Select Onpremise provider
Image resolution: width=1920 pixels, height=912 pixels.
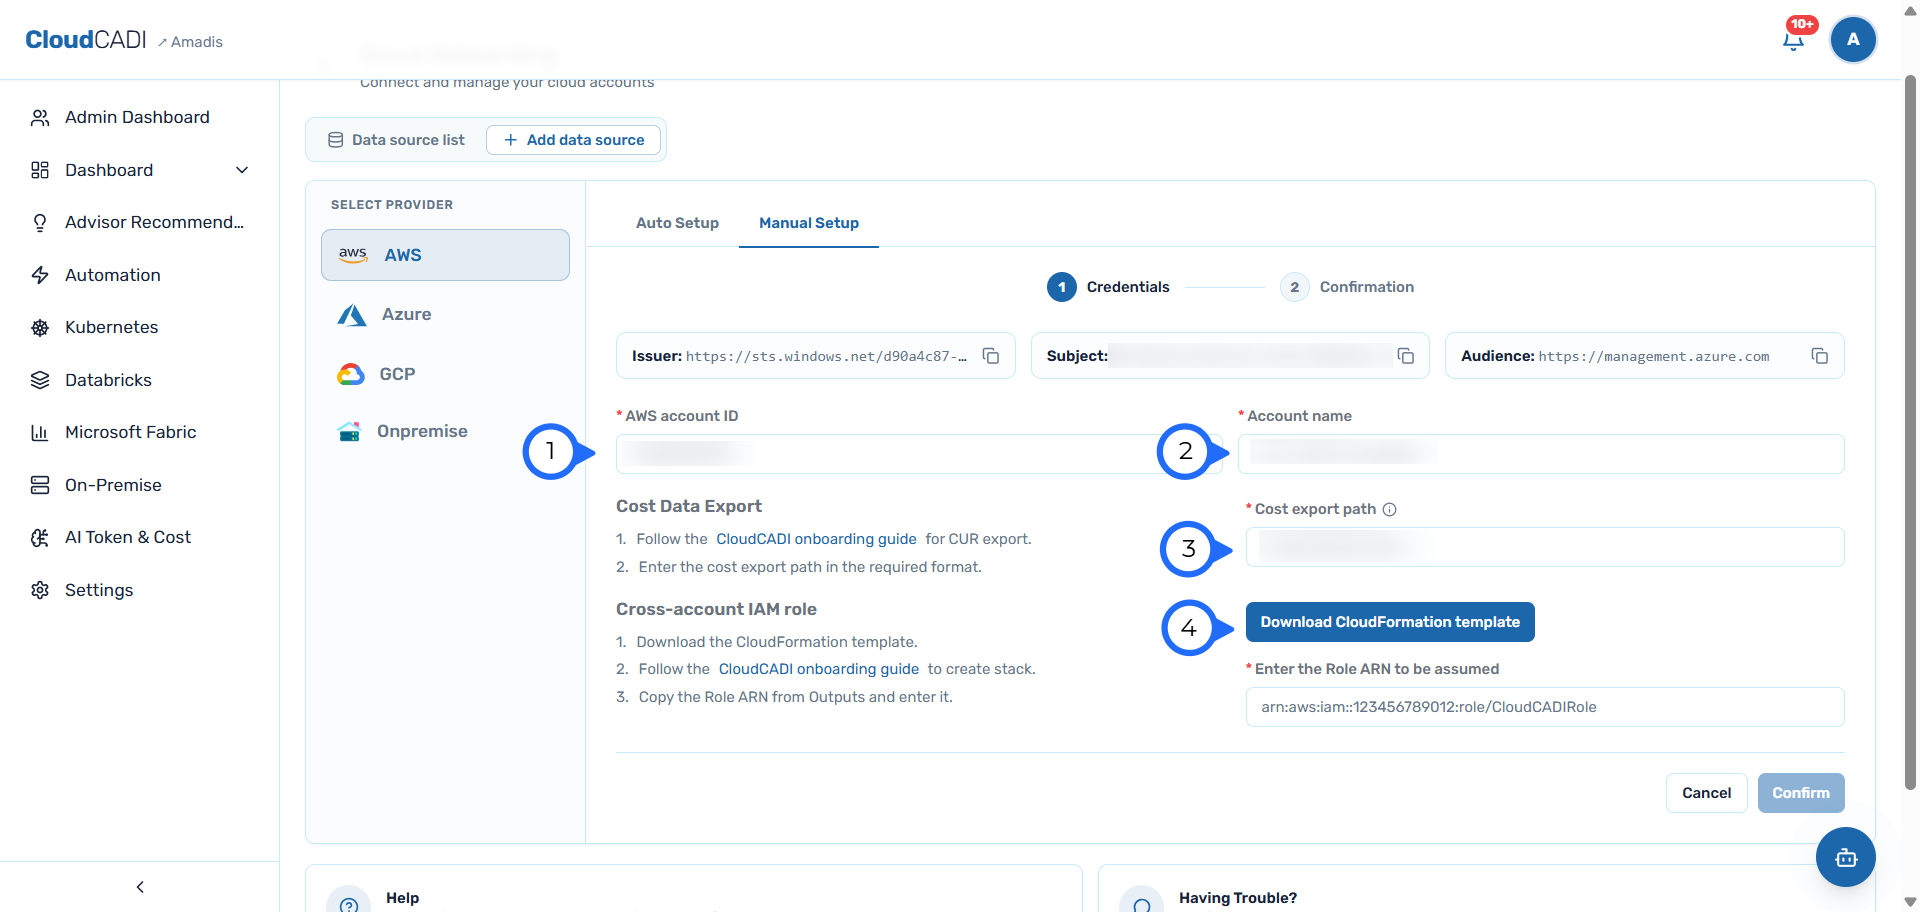[445, 431]
